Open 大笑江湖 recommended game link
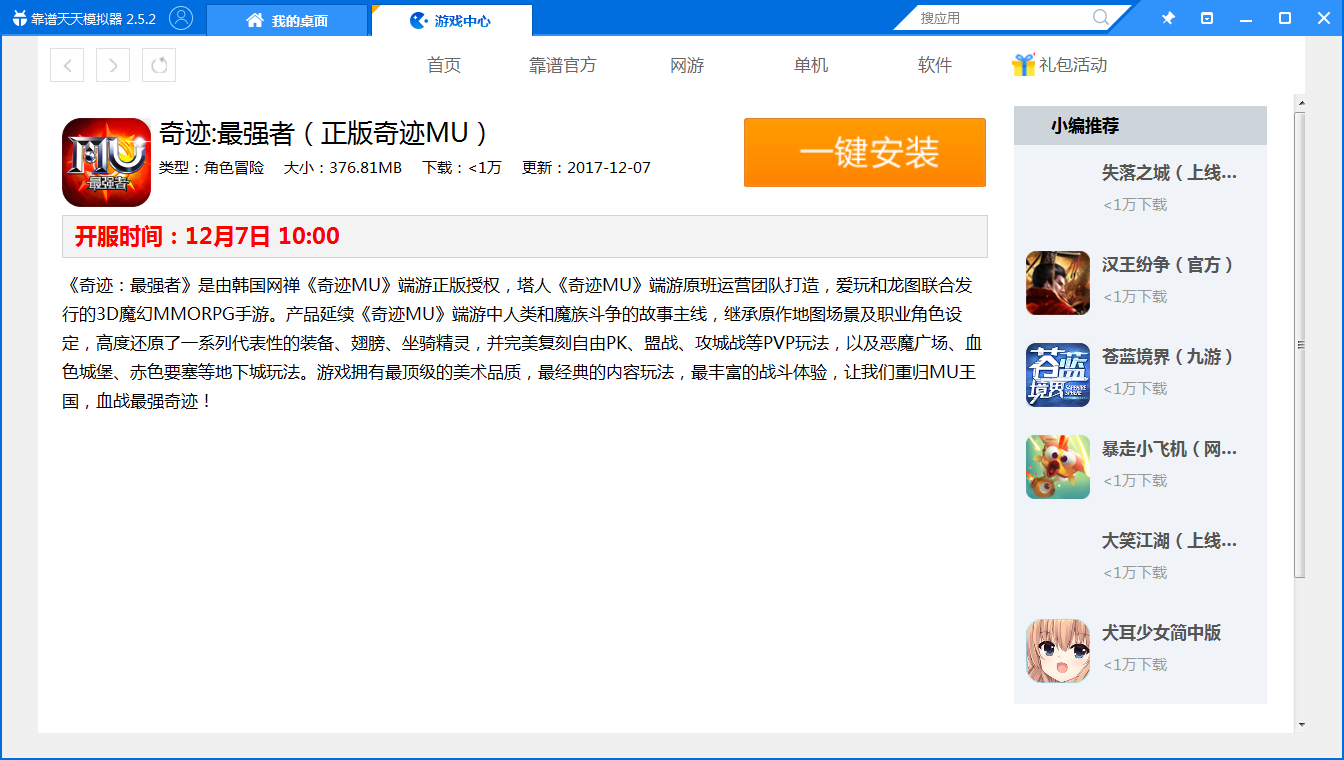Viewport: 1344px width, 760px height. coord(1169,541)
